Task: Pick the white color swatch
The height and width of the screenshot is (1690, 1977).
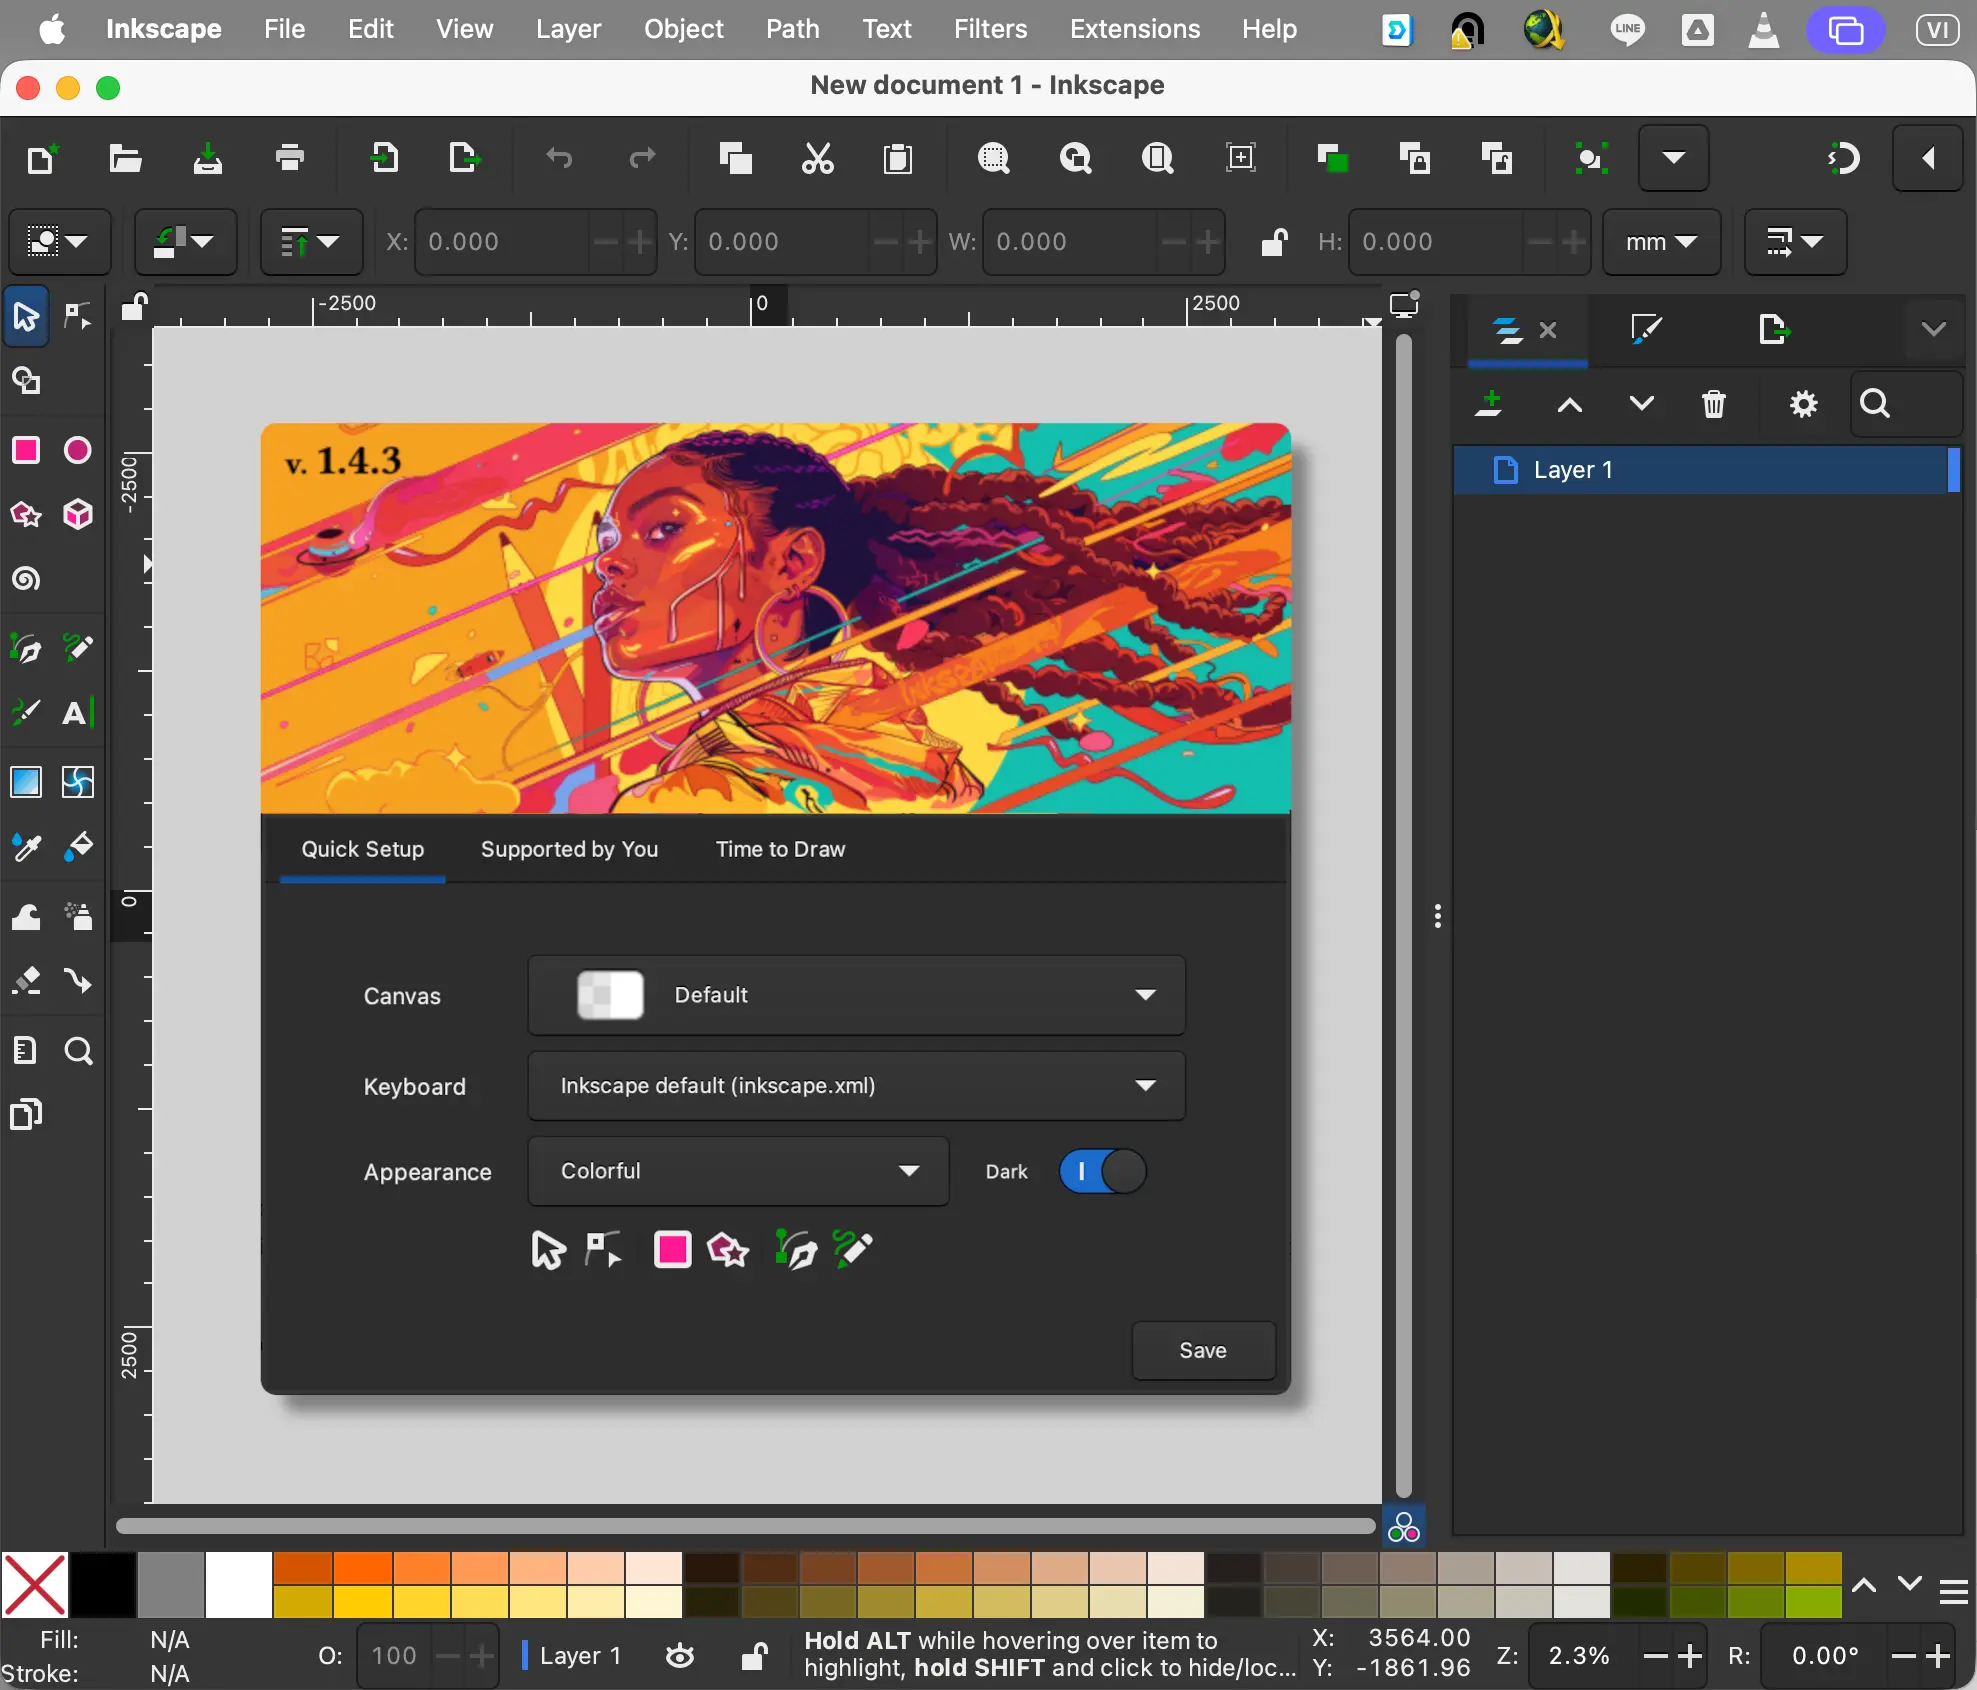Action: tap(238, 1584)
